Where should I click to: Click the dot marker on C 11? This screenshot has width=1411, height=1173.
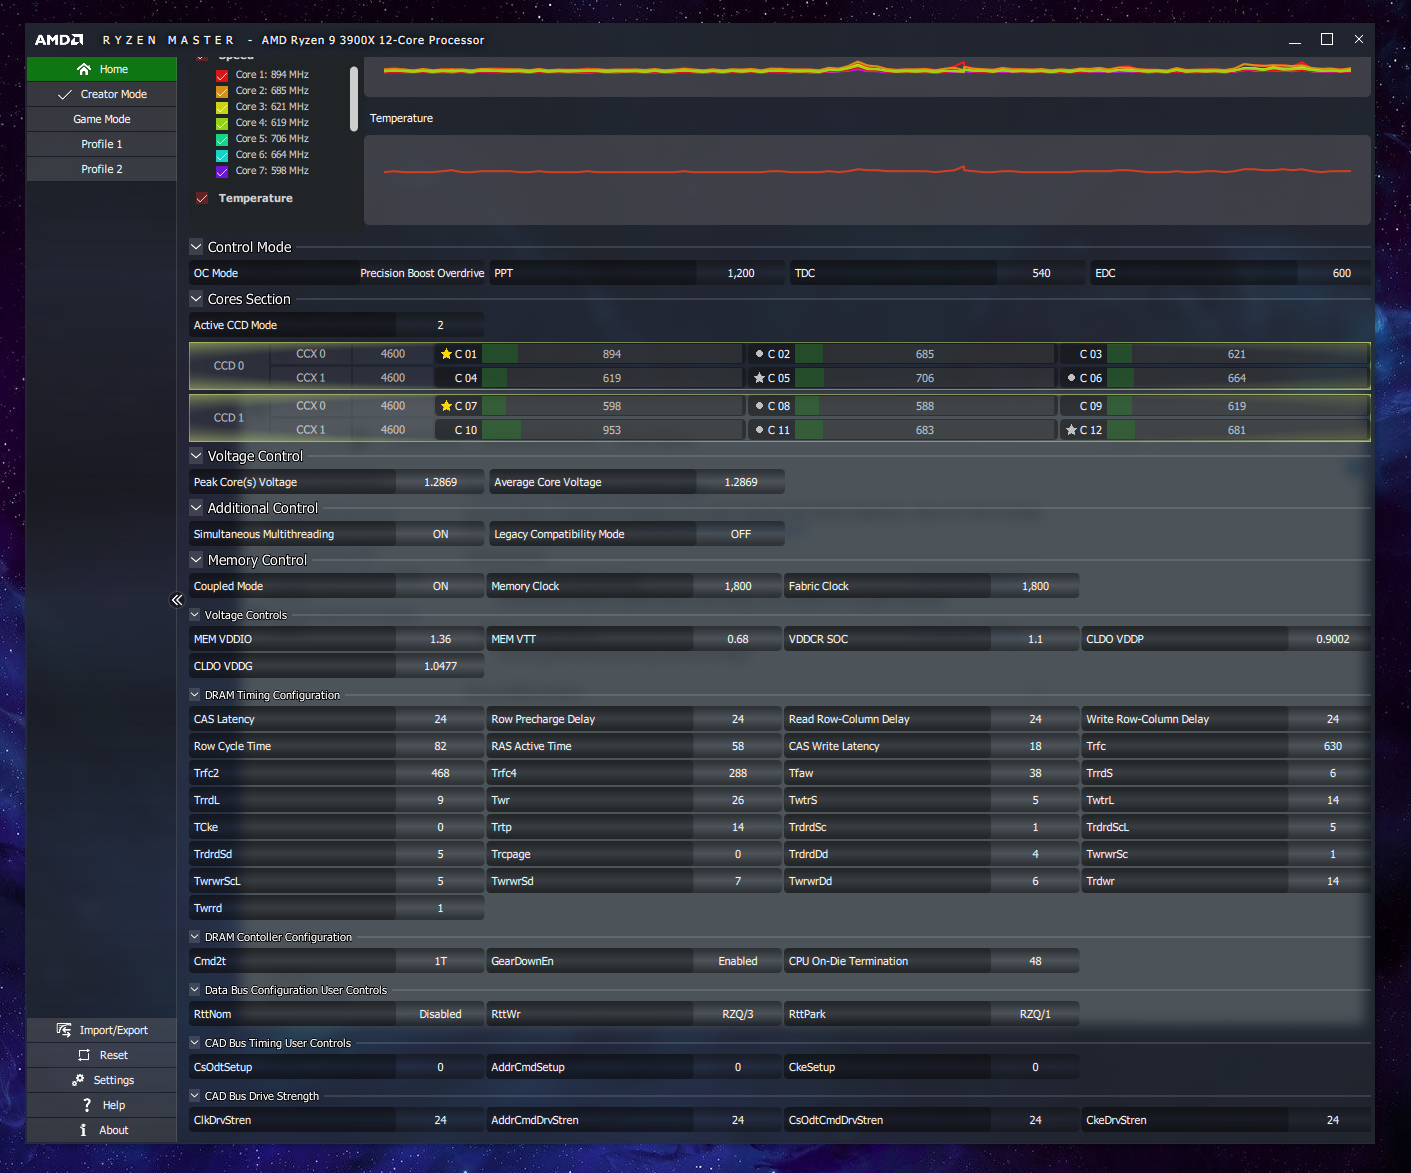coord(759,430)
